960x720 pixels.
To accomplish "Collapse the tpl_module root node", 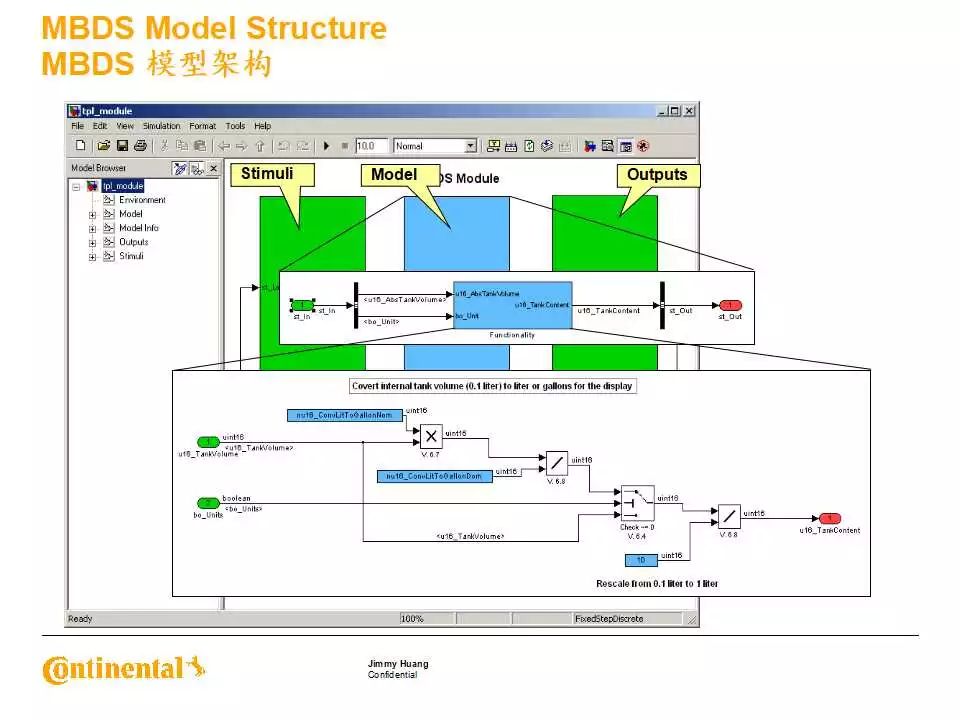I will pos(76,186).
